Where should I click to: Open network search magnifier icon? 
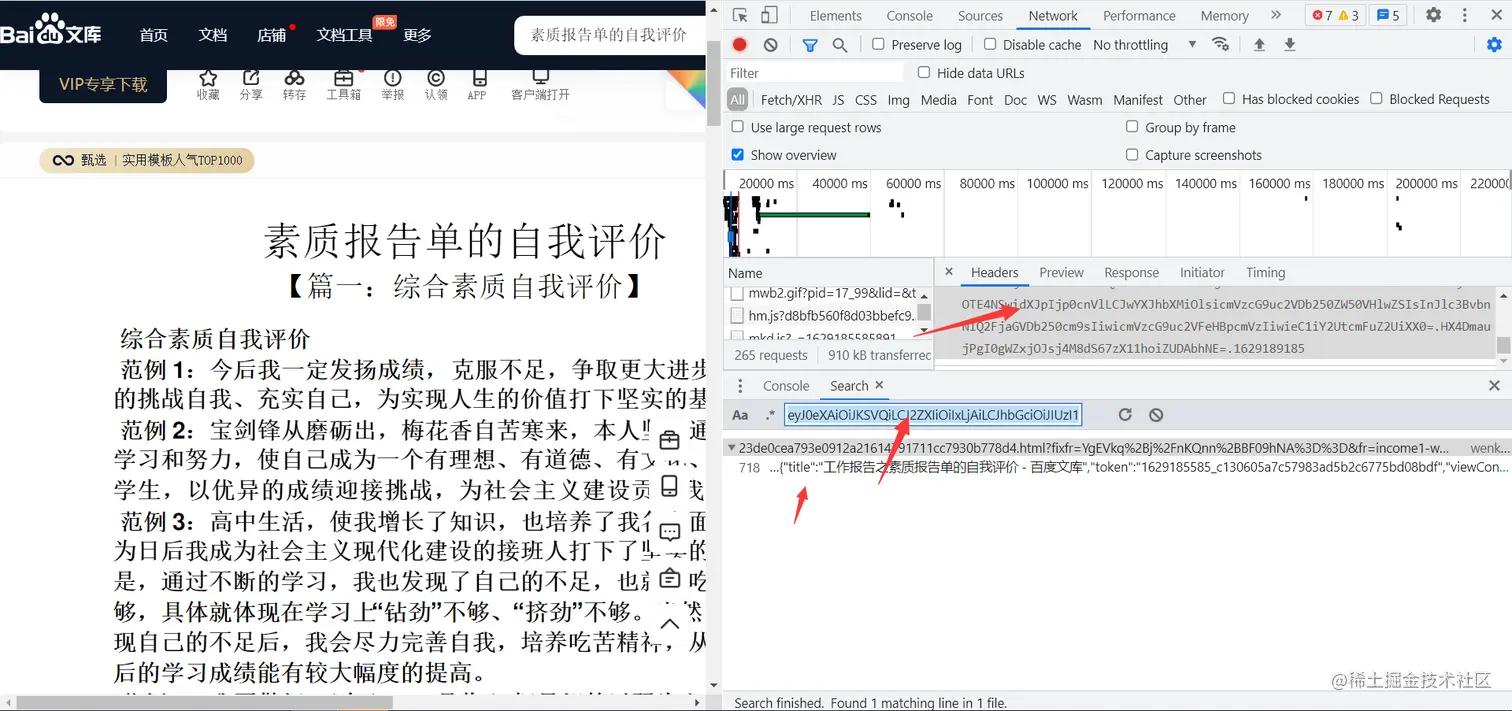(x=840, y=45)
